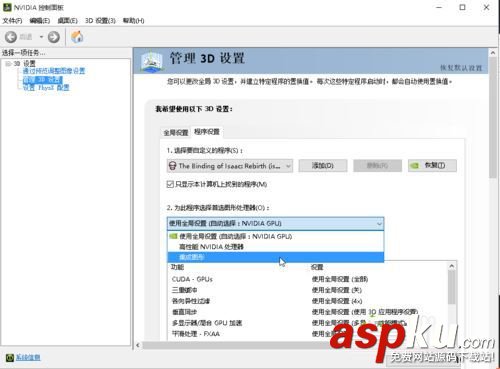Click the greyed-out 删除 button

click(377, 165)
